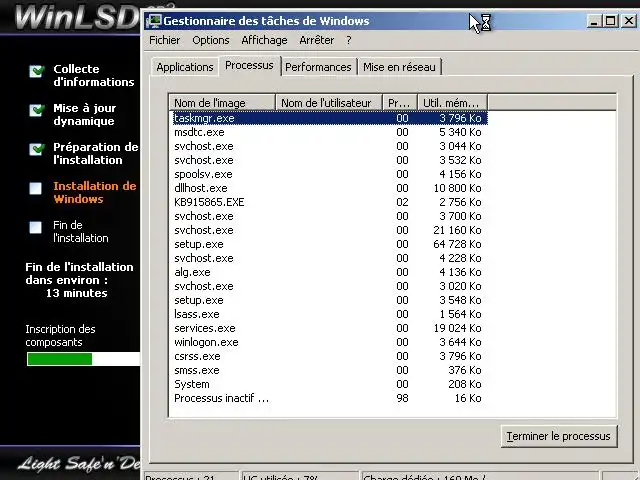Viewport: 640px width, 480px height.
Task: Sort by Pr... processor column header
Action: pos(400,103)
